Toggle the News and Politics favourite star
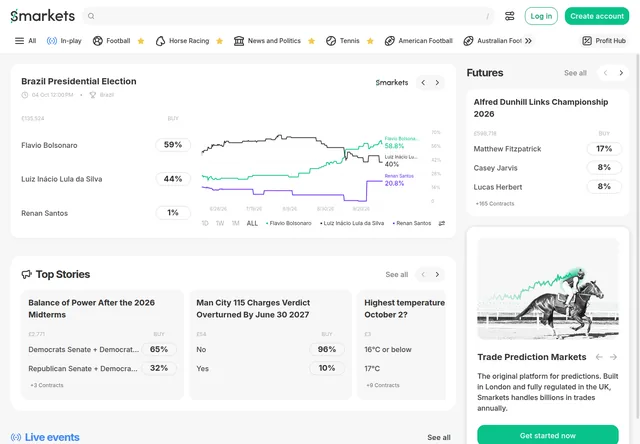The image size is (640, 444). tap(311, 41)
